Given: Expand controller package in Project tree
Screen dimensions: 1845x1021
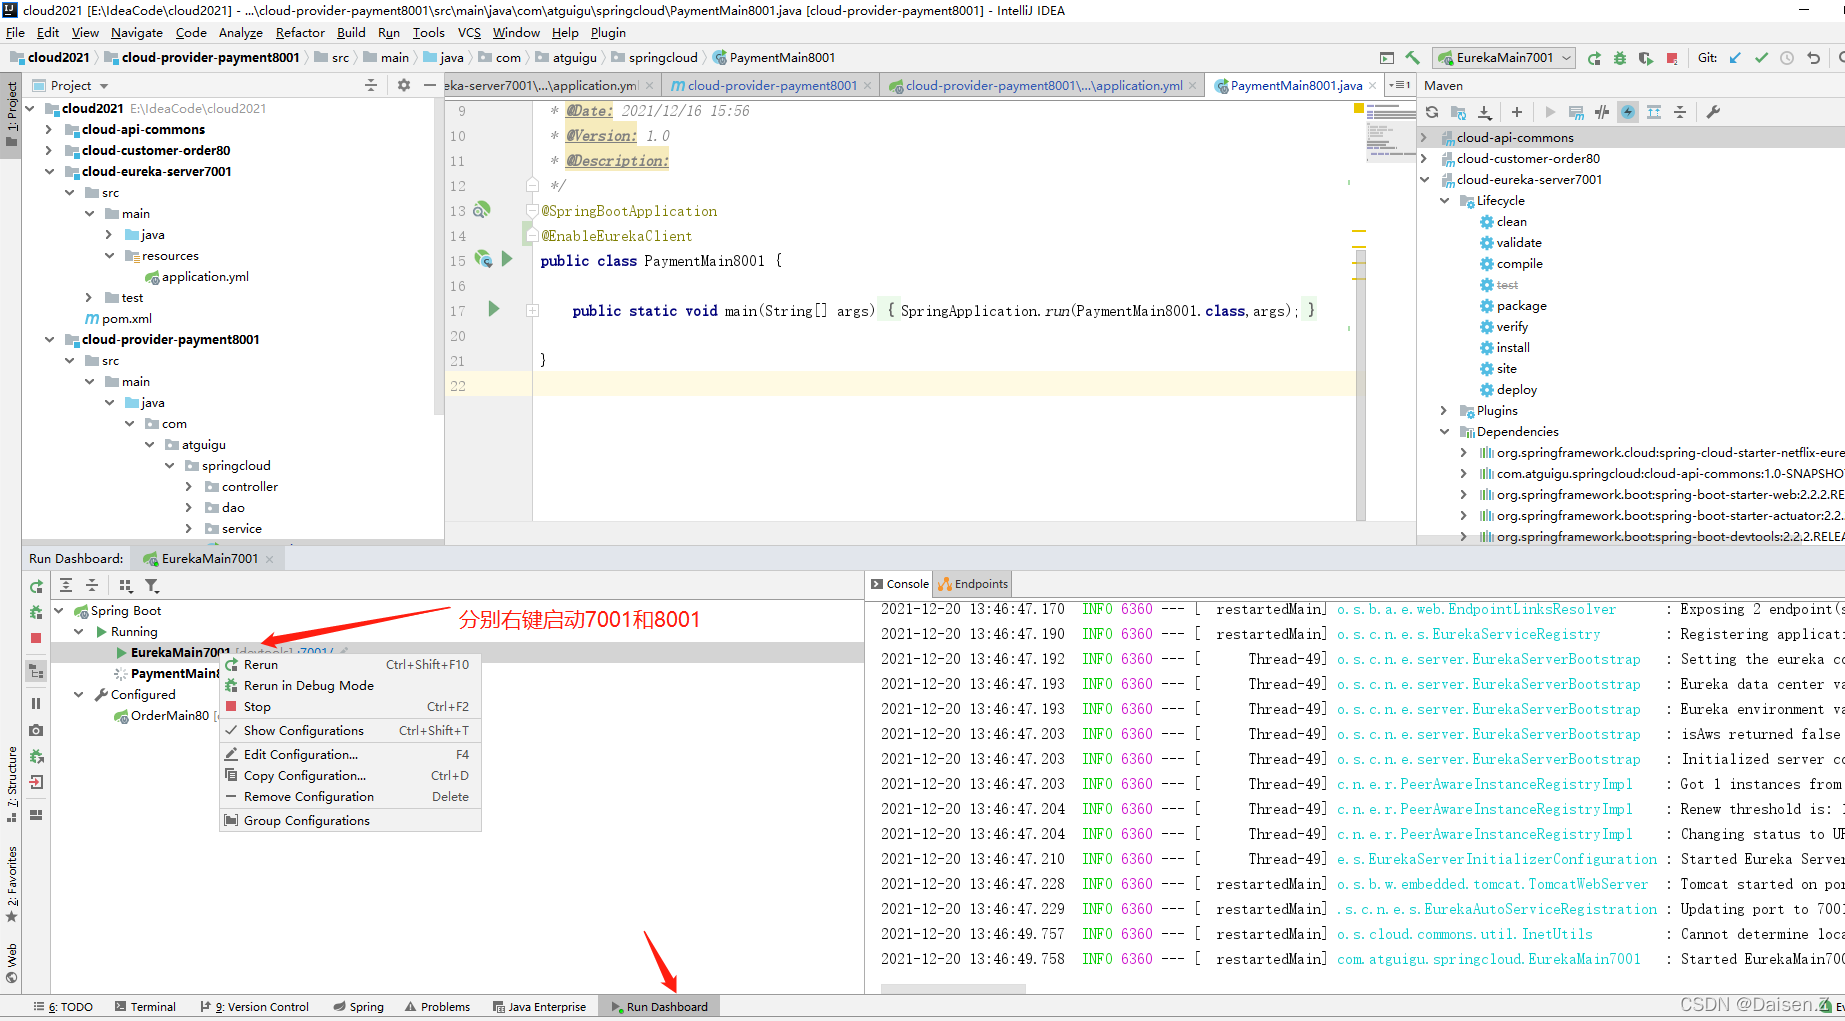Looking at the screenshot, I should click(189, 487).
